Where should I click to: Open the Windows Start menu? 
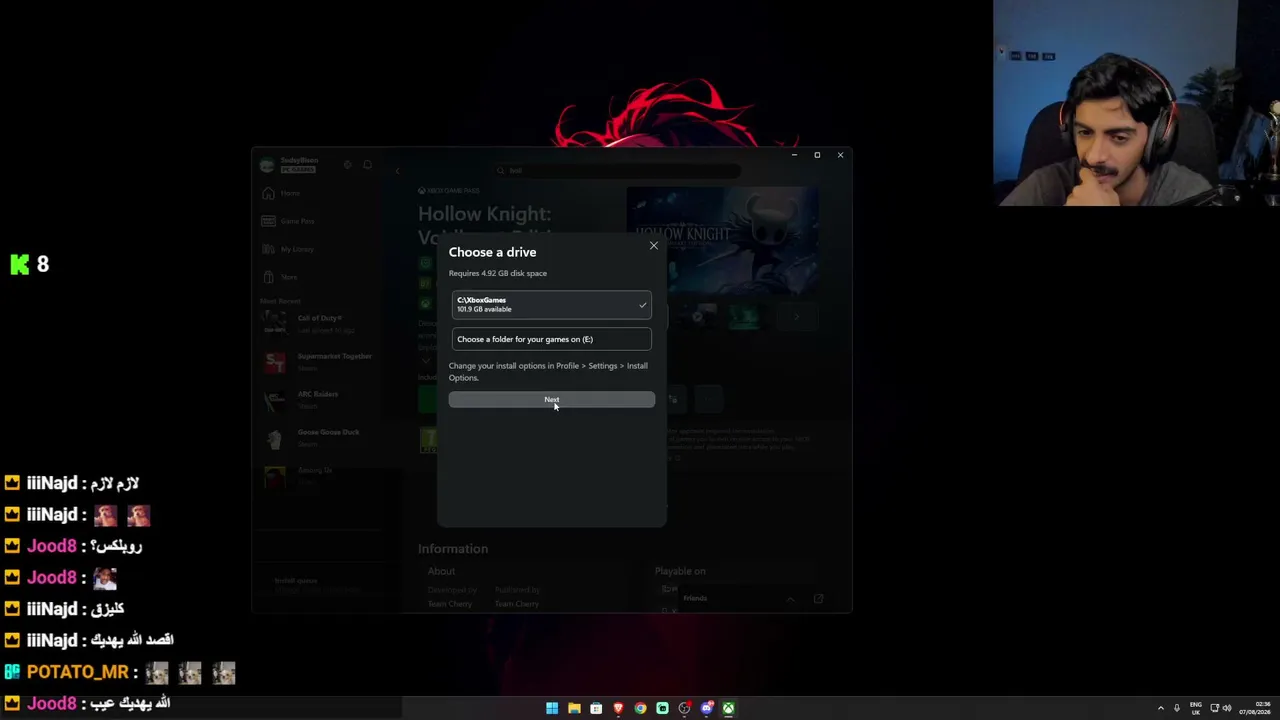coord(552,708)
